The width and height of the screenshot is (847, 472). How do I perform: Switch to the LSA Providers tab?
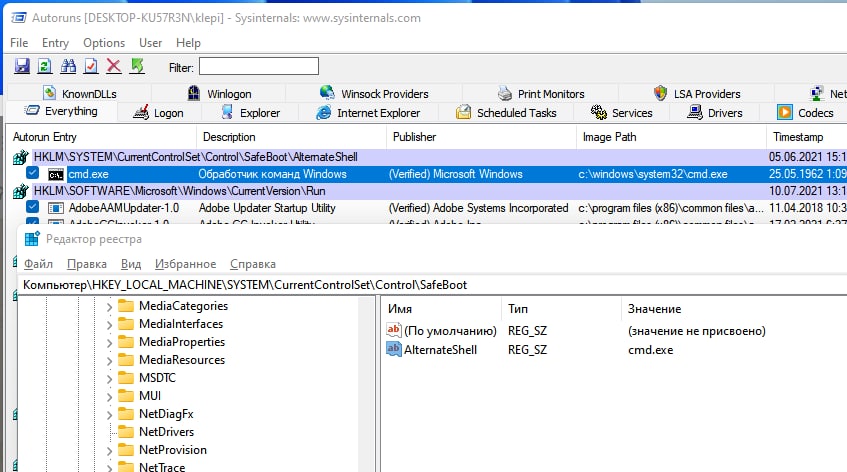696,93
